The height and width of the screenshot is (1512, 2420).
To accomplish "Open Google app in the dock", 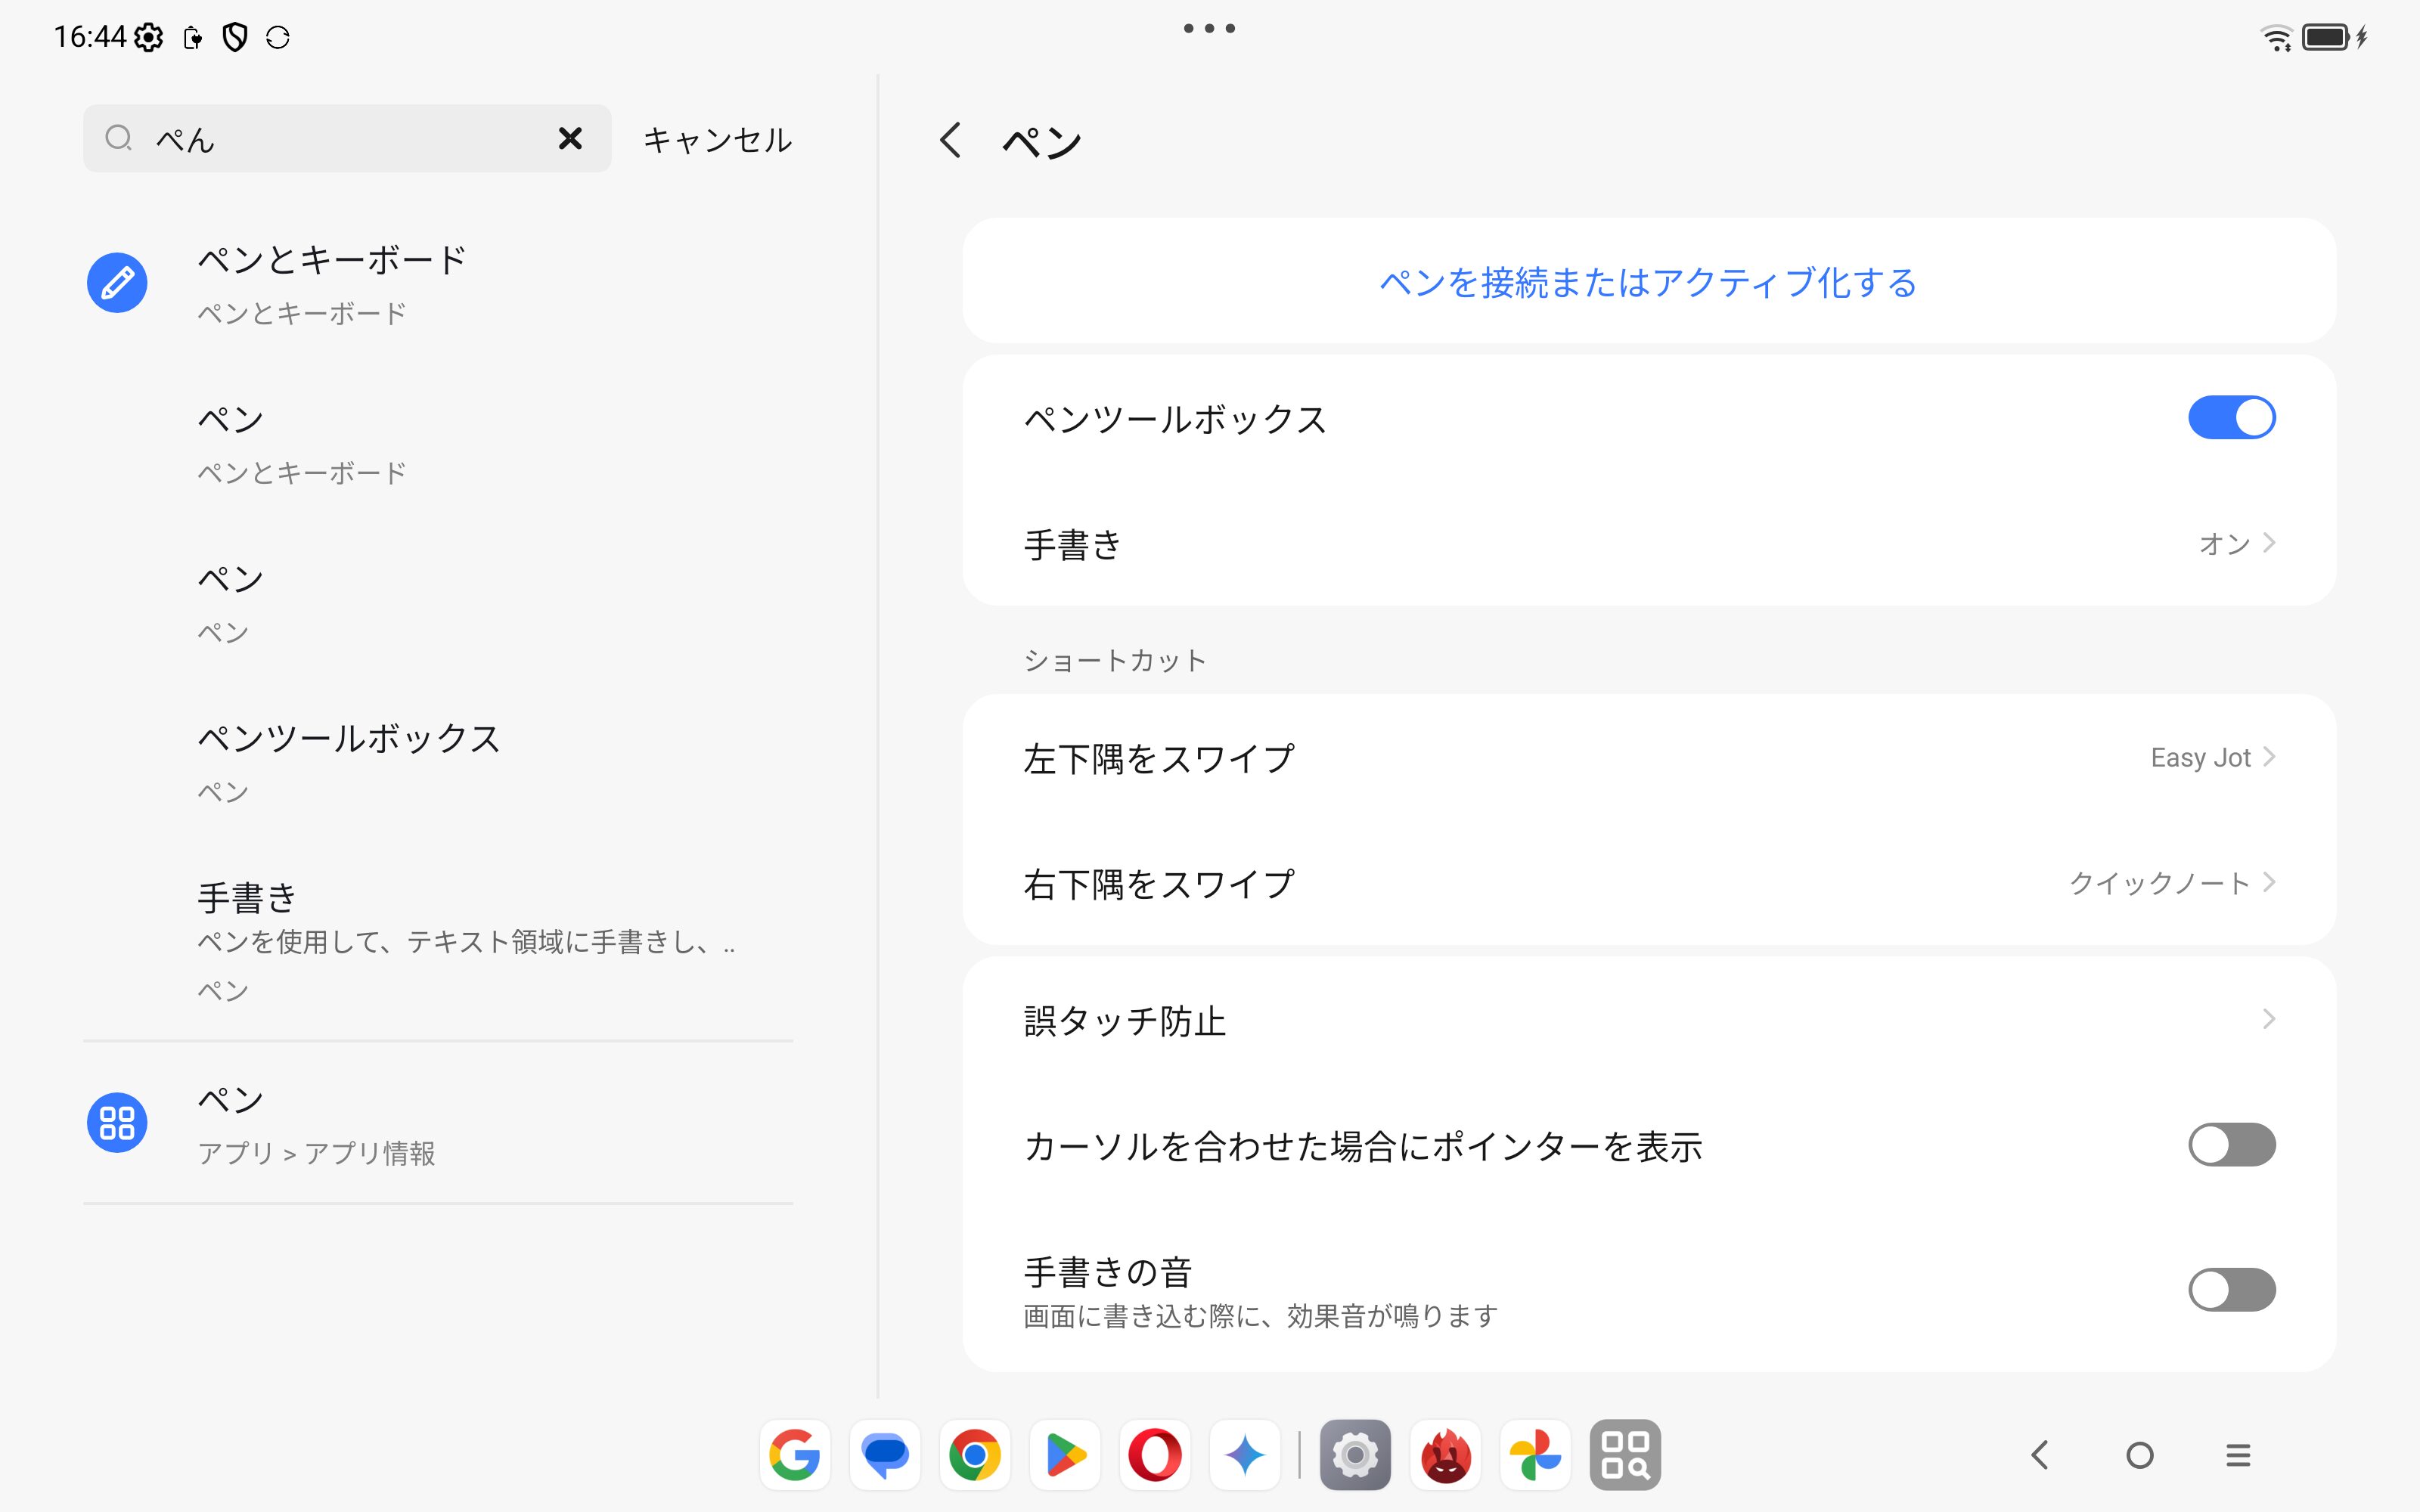I will click(x=795, y=1455).
